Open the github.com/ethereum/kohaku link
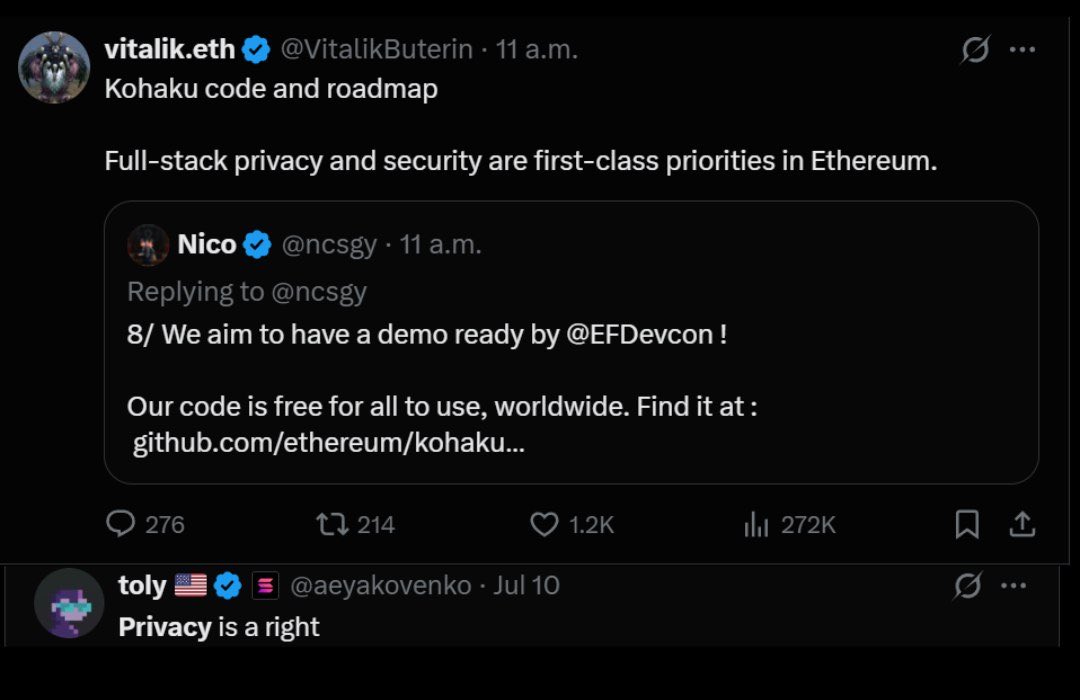 (328, 442)
